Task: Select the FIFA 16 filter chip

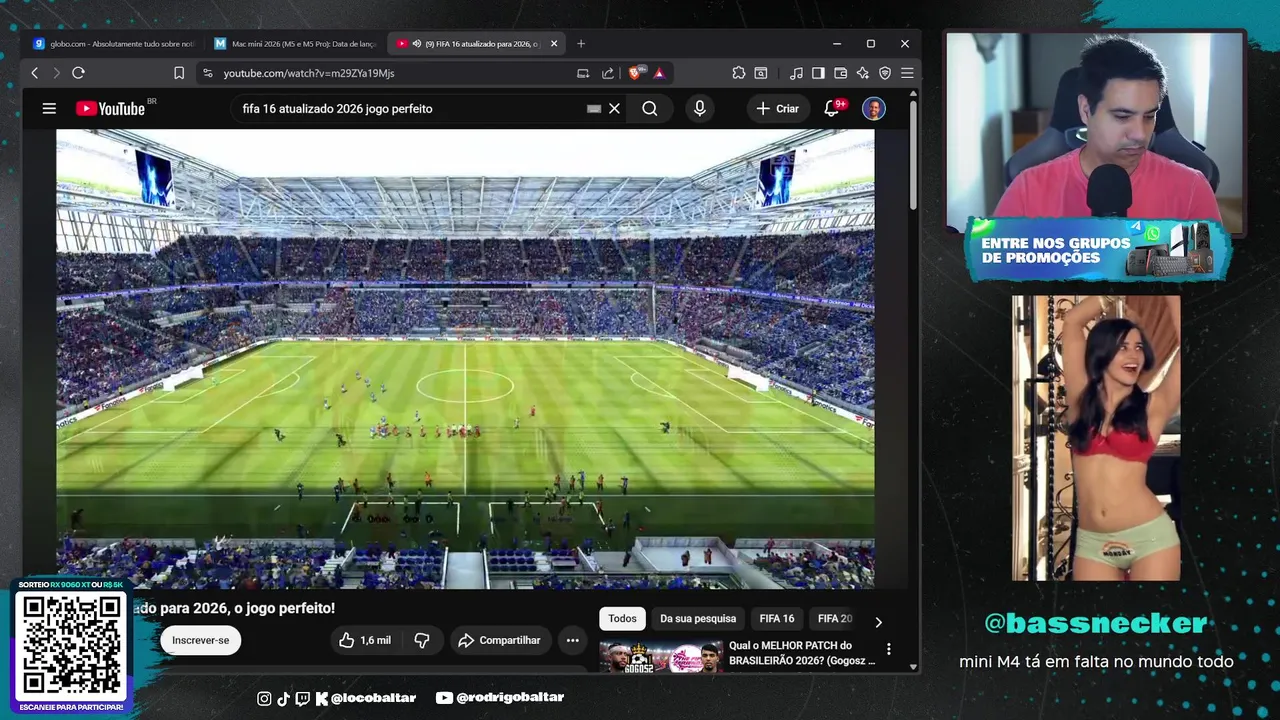Action: click(x=777, y=619)
